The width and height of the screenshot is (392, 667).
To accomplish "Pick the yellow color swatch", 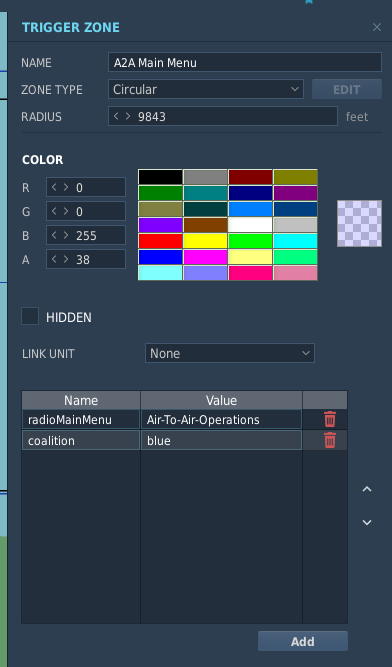I will (x=205, y=241).
